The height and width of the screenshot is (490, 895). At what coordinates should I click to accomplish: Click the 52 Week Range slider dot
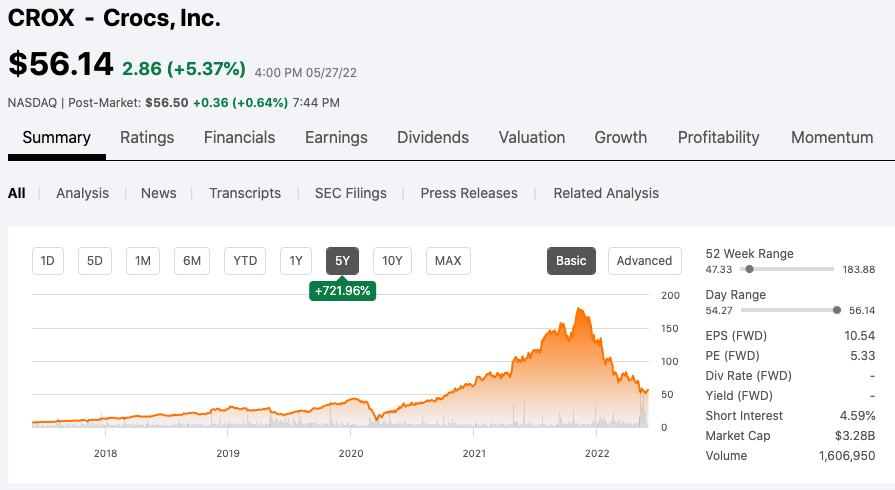pos(749,269)
